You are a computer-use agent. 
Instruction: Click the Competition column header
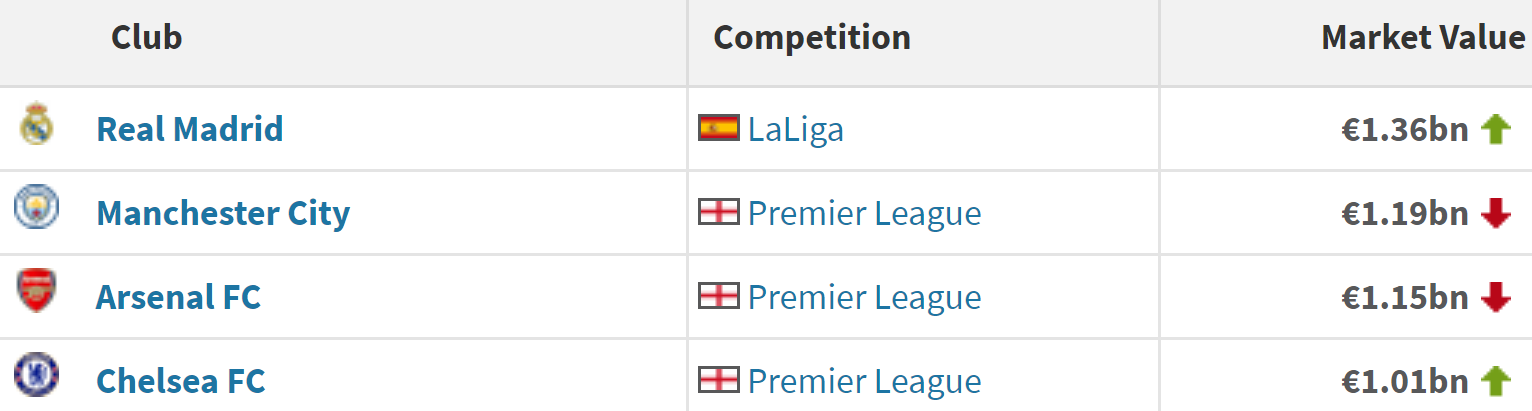point(812,38)
